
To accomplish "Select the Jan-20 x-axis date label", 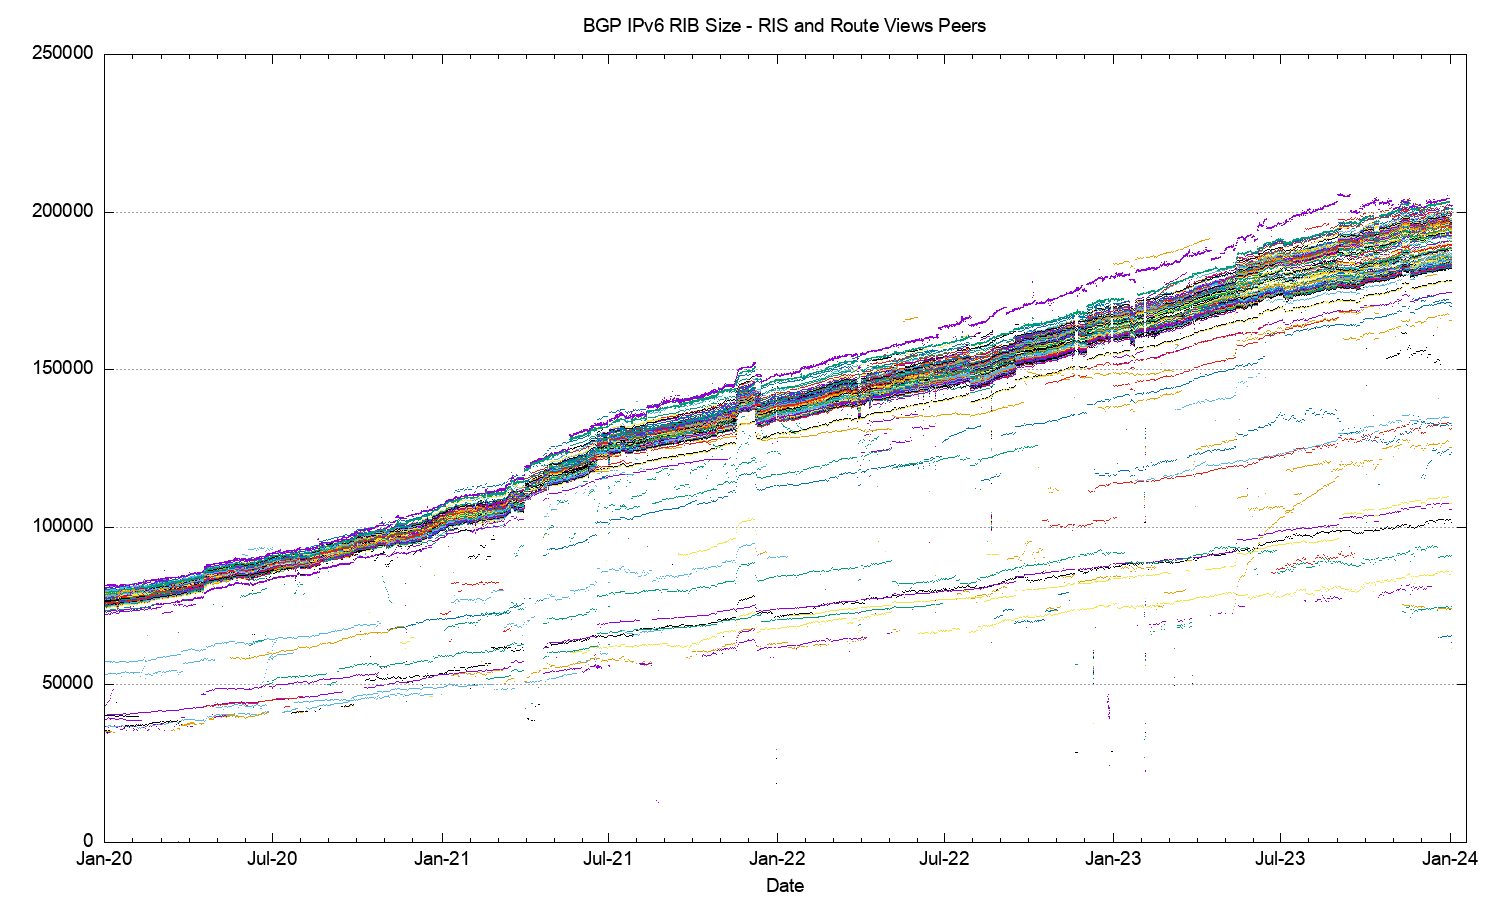I will [x=104, y=858].
